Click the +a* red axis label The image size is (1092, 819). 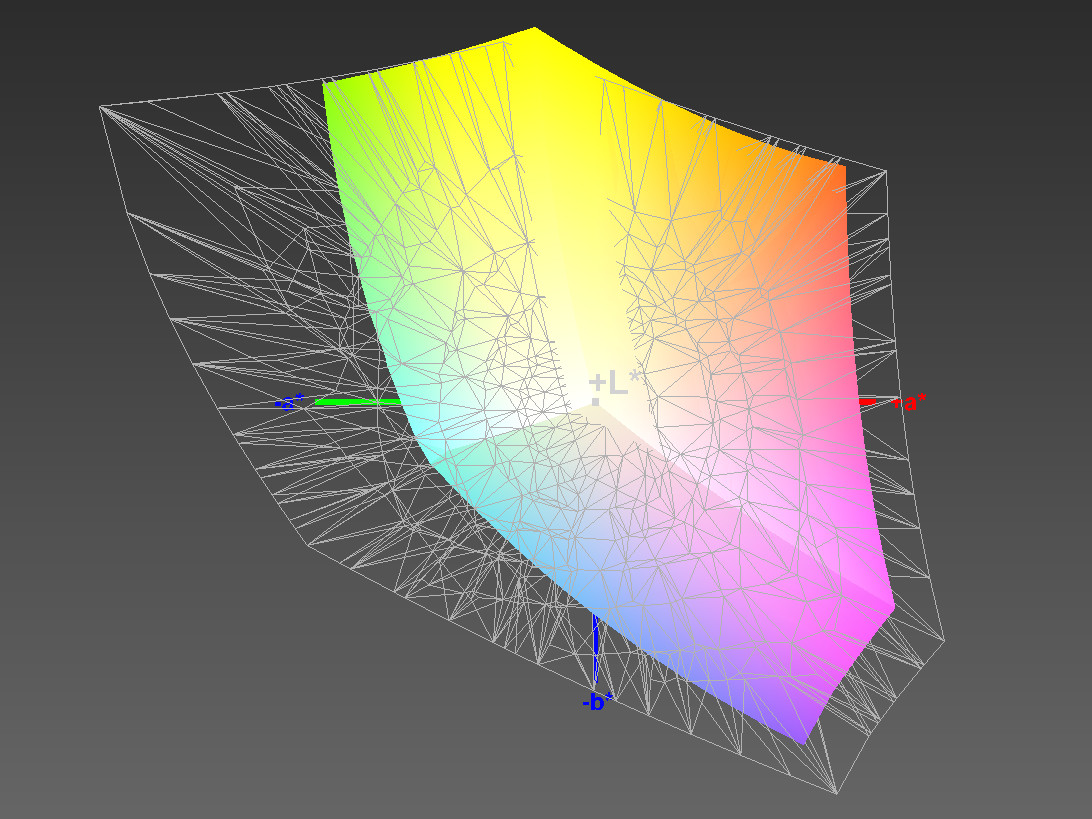(910, 402)
